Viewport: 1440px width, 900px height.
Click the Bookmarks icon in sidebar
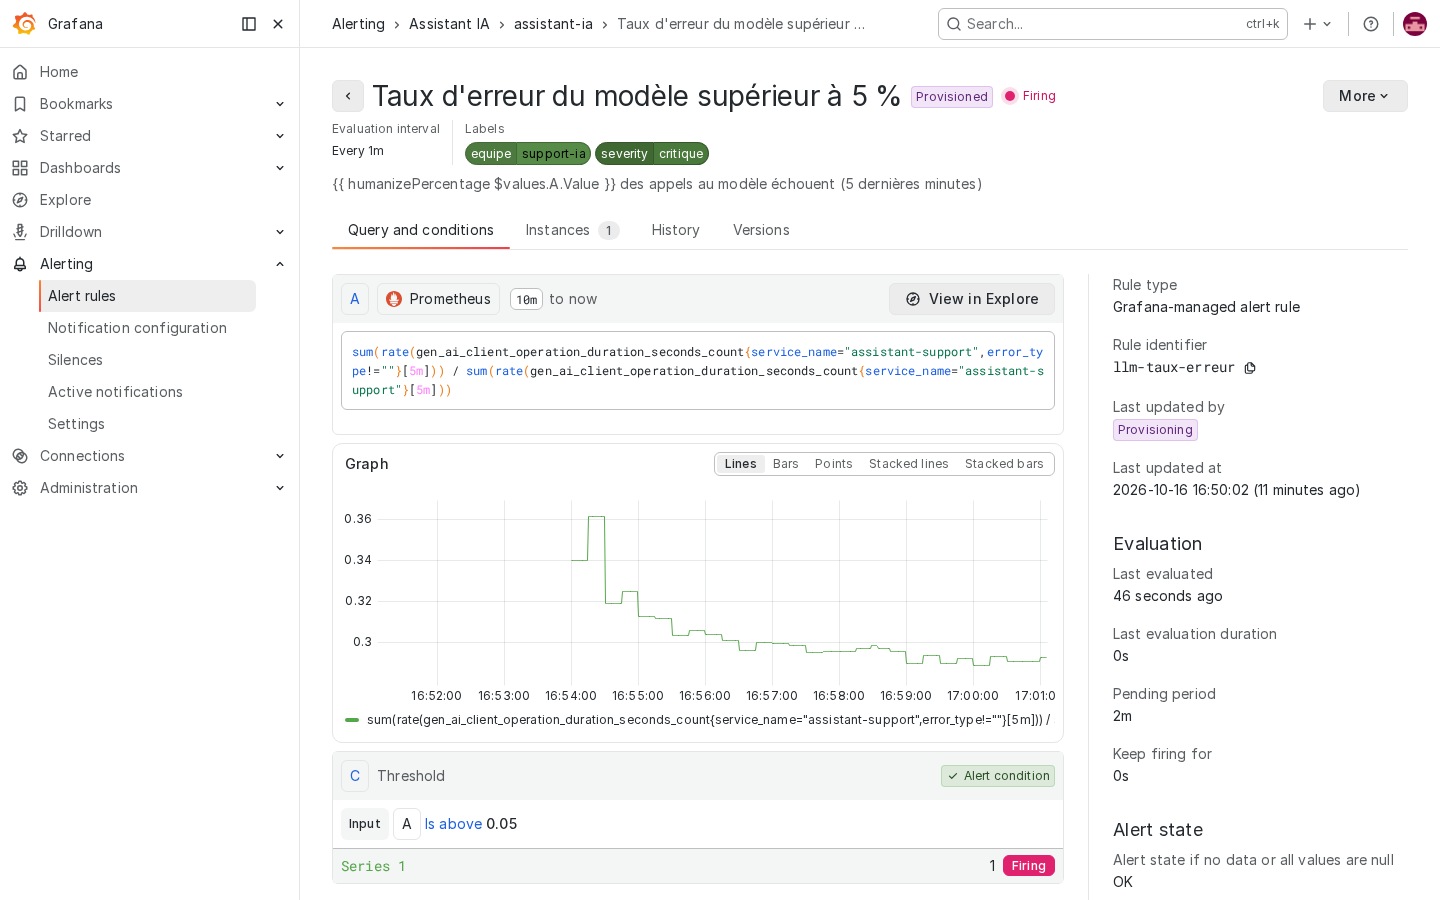(20, 104)
